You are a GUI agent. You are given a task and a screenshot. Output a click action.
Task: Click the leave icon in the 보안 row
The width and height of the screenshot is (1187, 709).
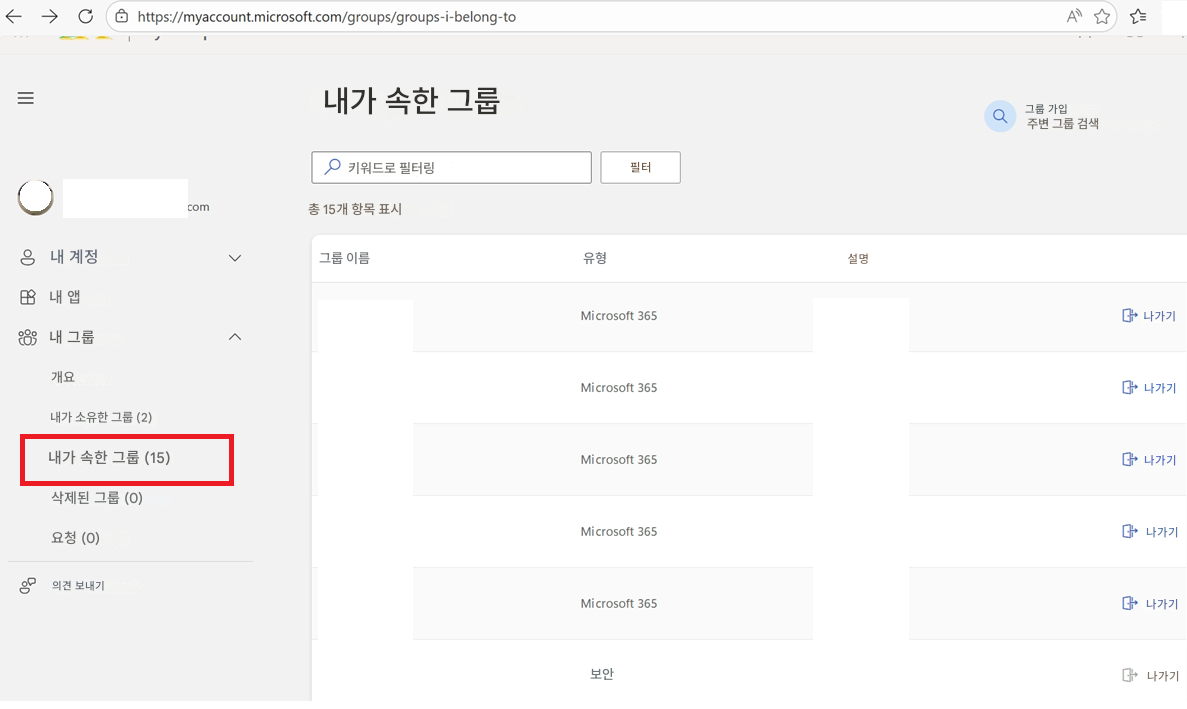pos(1129,675)
